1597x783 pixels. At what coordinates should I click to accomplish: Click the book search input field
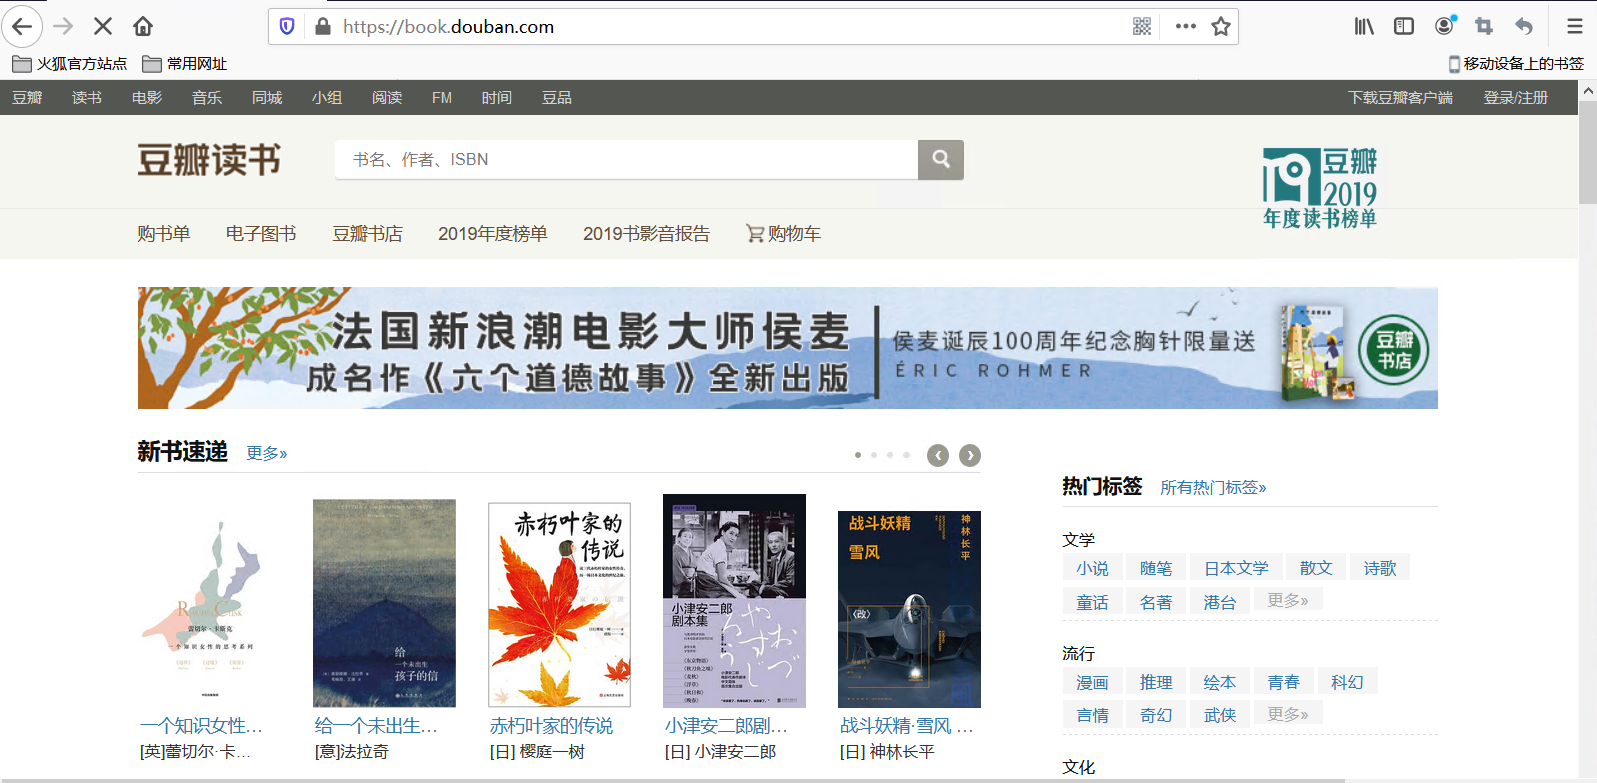pyautogui.click(x=626, y=159)
